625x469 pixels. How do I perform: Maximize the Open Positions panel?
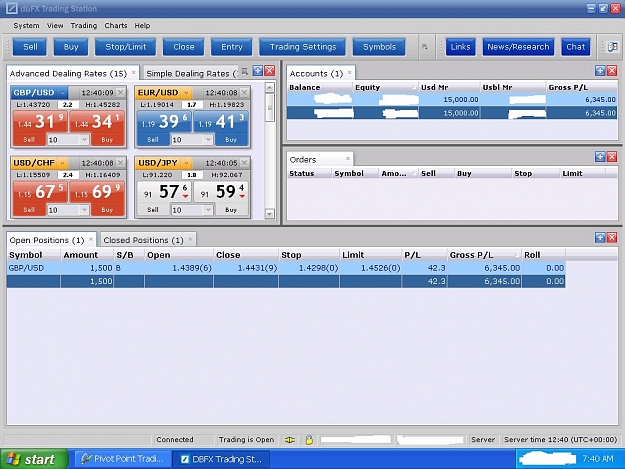tap(600, 238)
